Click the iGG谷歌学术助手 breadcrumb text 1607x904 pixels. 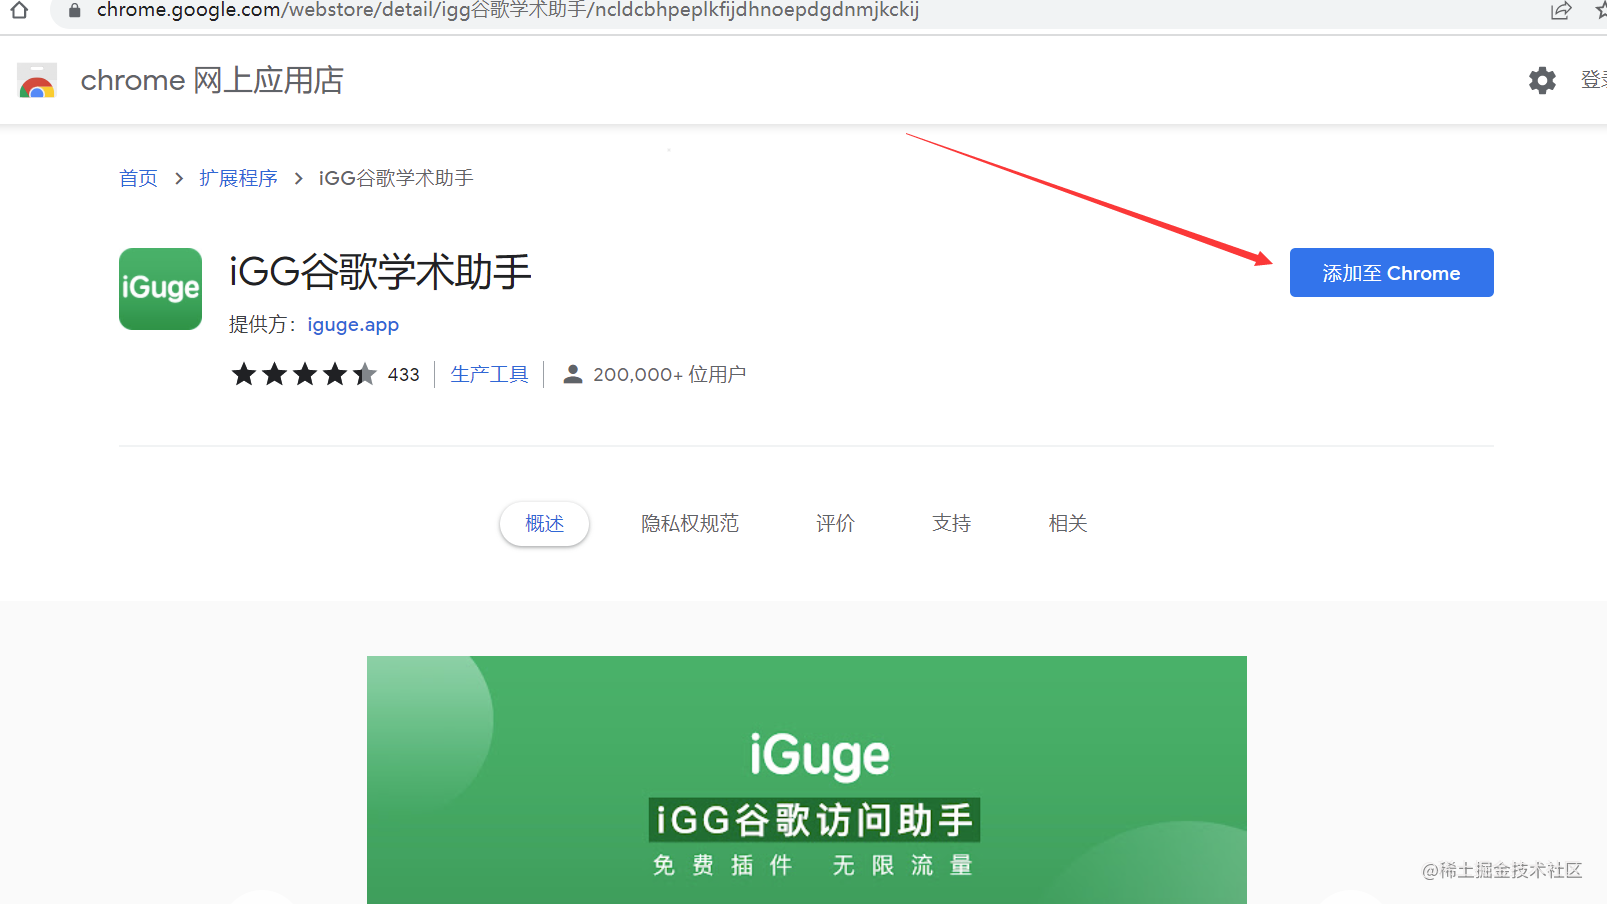click(x=396, y=178)
